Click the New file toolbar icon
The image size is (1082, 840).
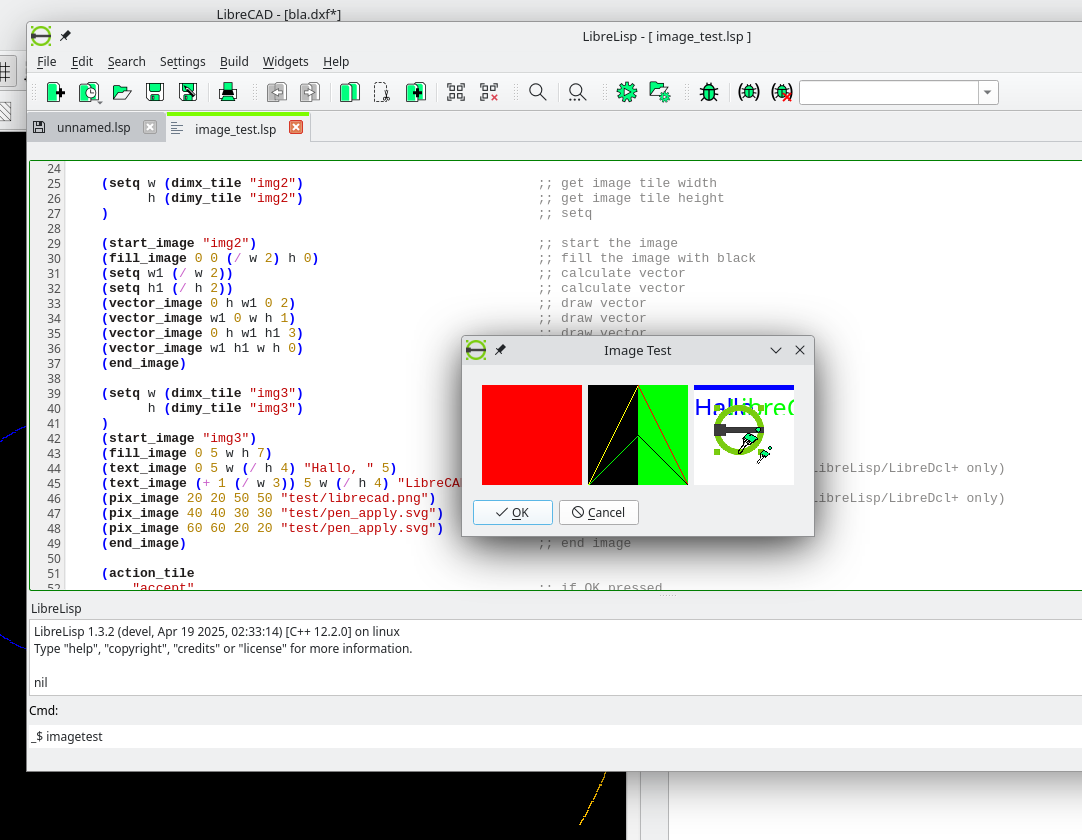[x=56, y=93]
